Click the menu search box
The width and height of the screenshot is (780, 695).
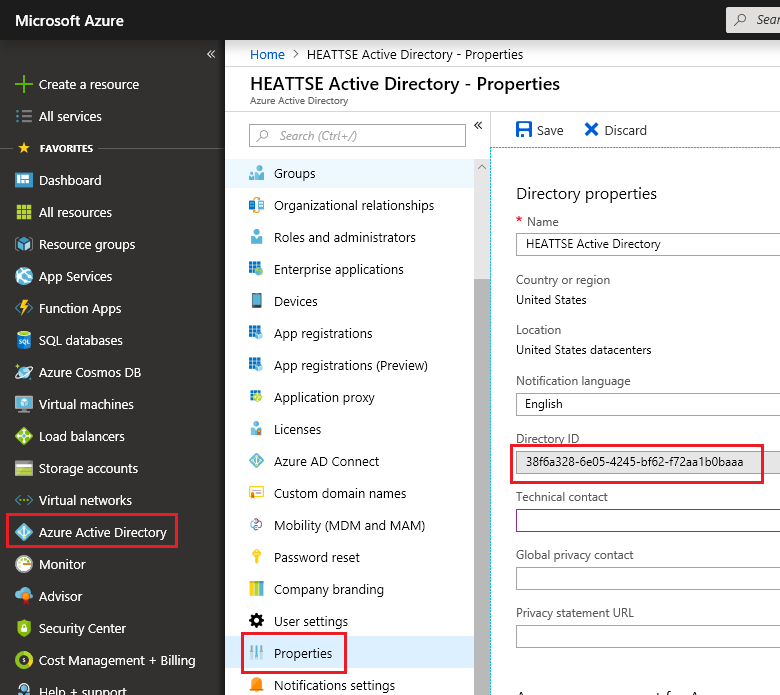(x=358, y=136)
